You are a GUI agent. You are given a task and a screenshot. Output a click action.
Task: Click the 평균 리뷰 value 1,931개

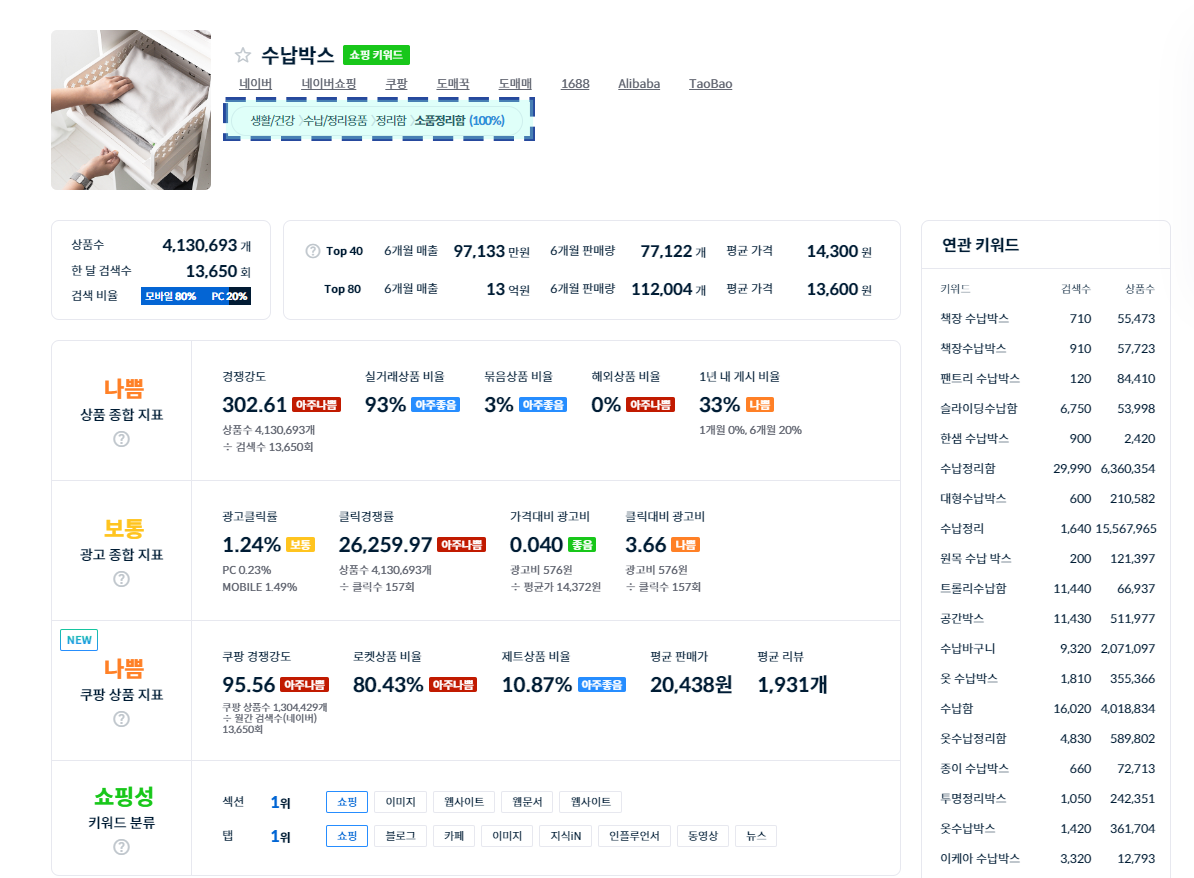[x=792, y=685]
